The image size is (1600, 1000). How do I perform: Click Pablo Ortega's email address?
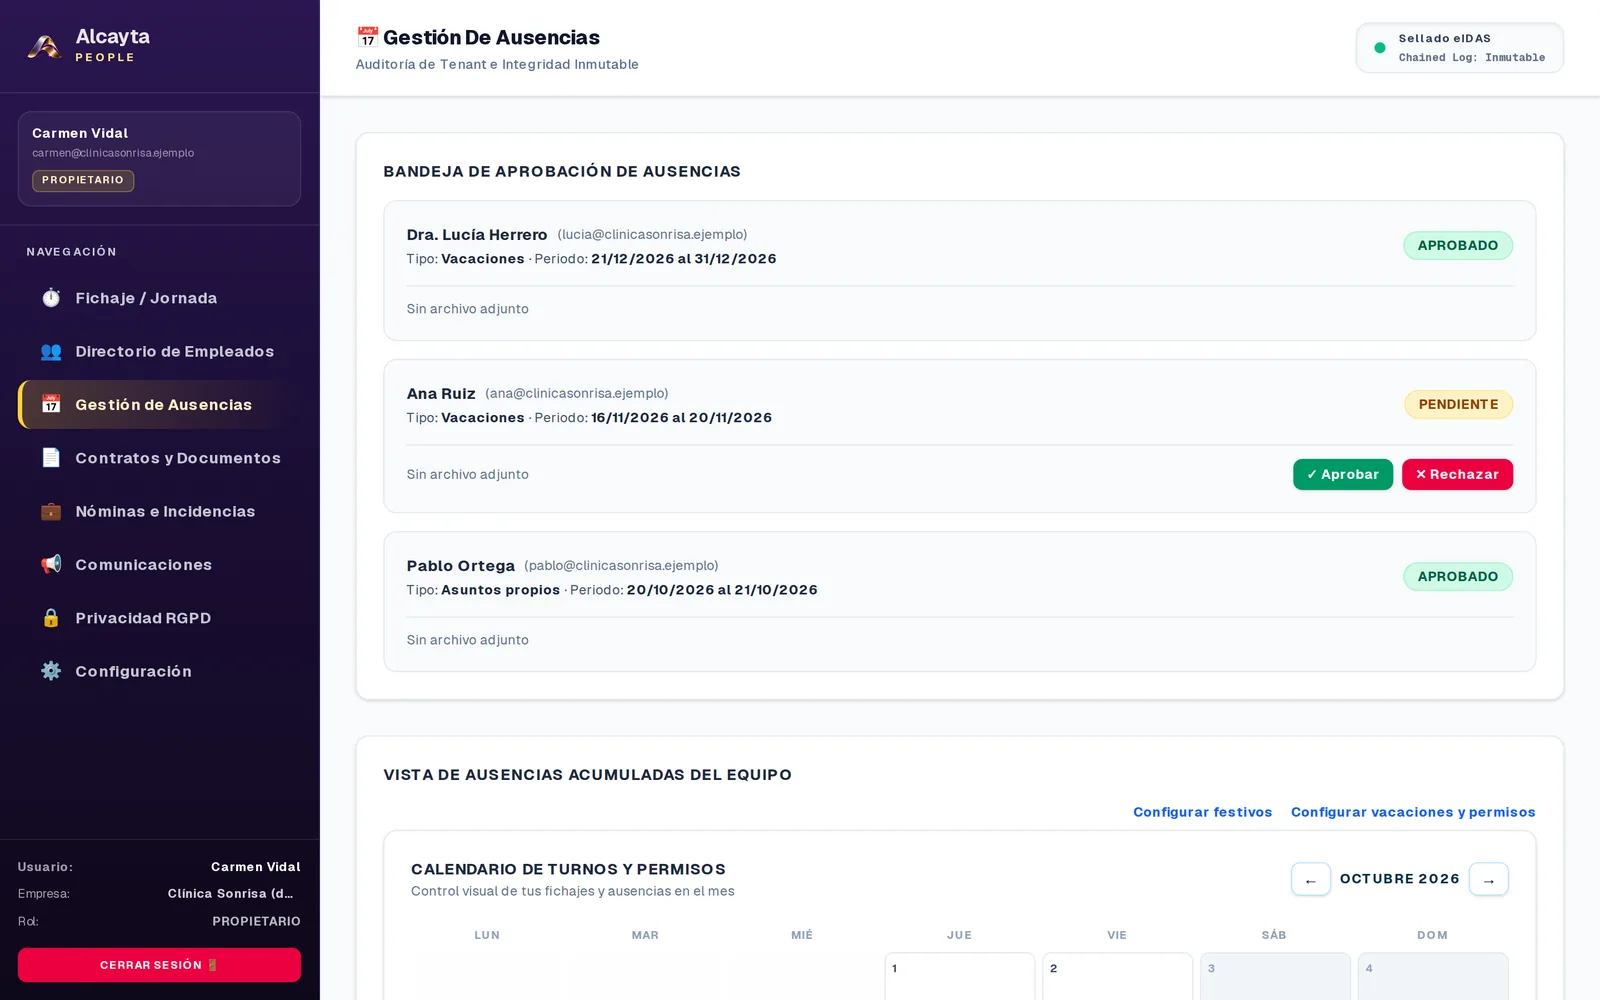click(x=621, y=566)
